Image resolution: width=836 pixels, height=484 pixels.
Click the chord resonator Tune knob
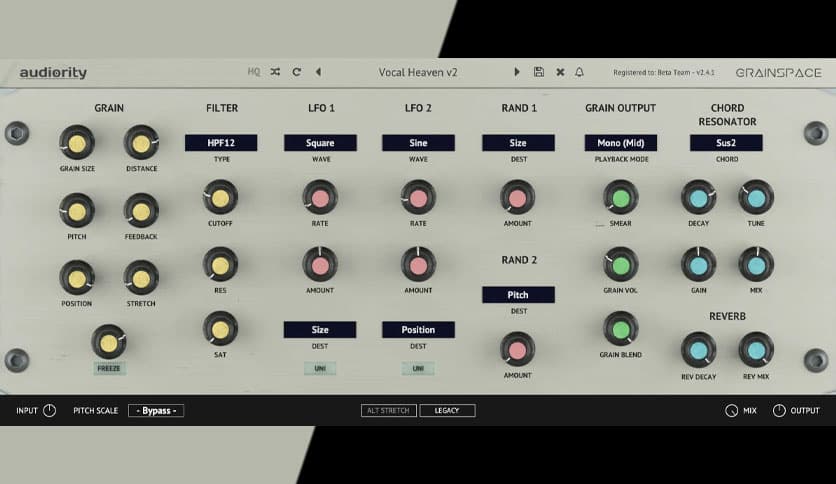tap(756, 198)
